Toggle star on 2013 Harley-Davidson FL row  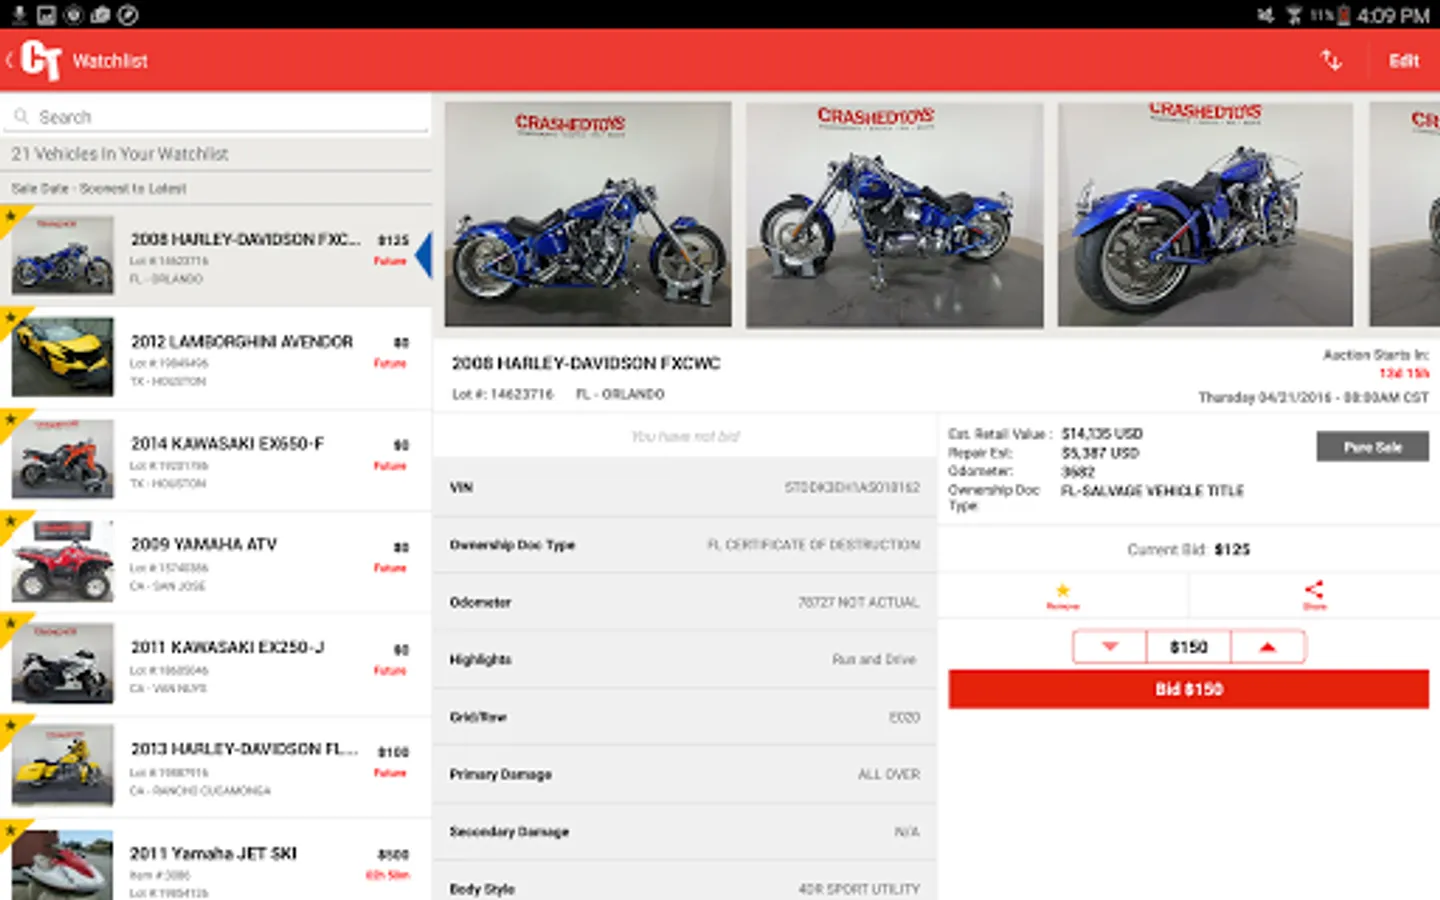11,727
